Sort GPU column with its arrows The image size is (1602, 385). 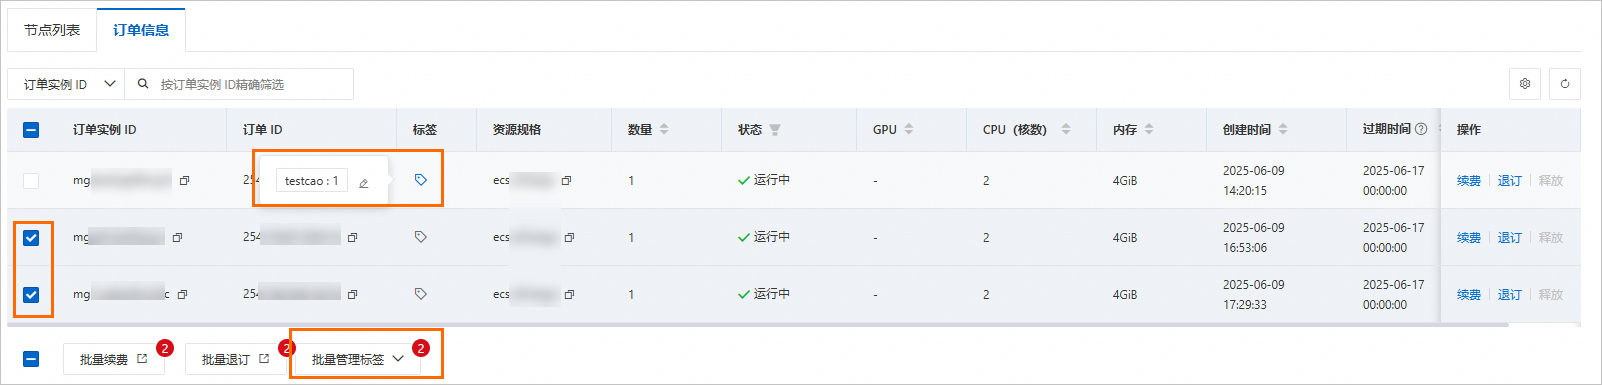909,129
